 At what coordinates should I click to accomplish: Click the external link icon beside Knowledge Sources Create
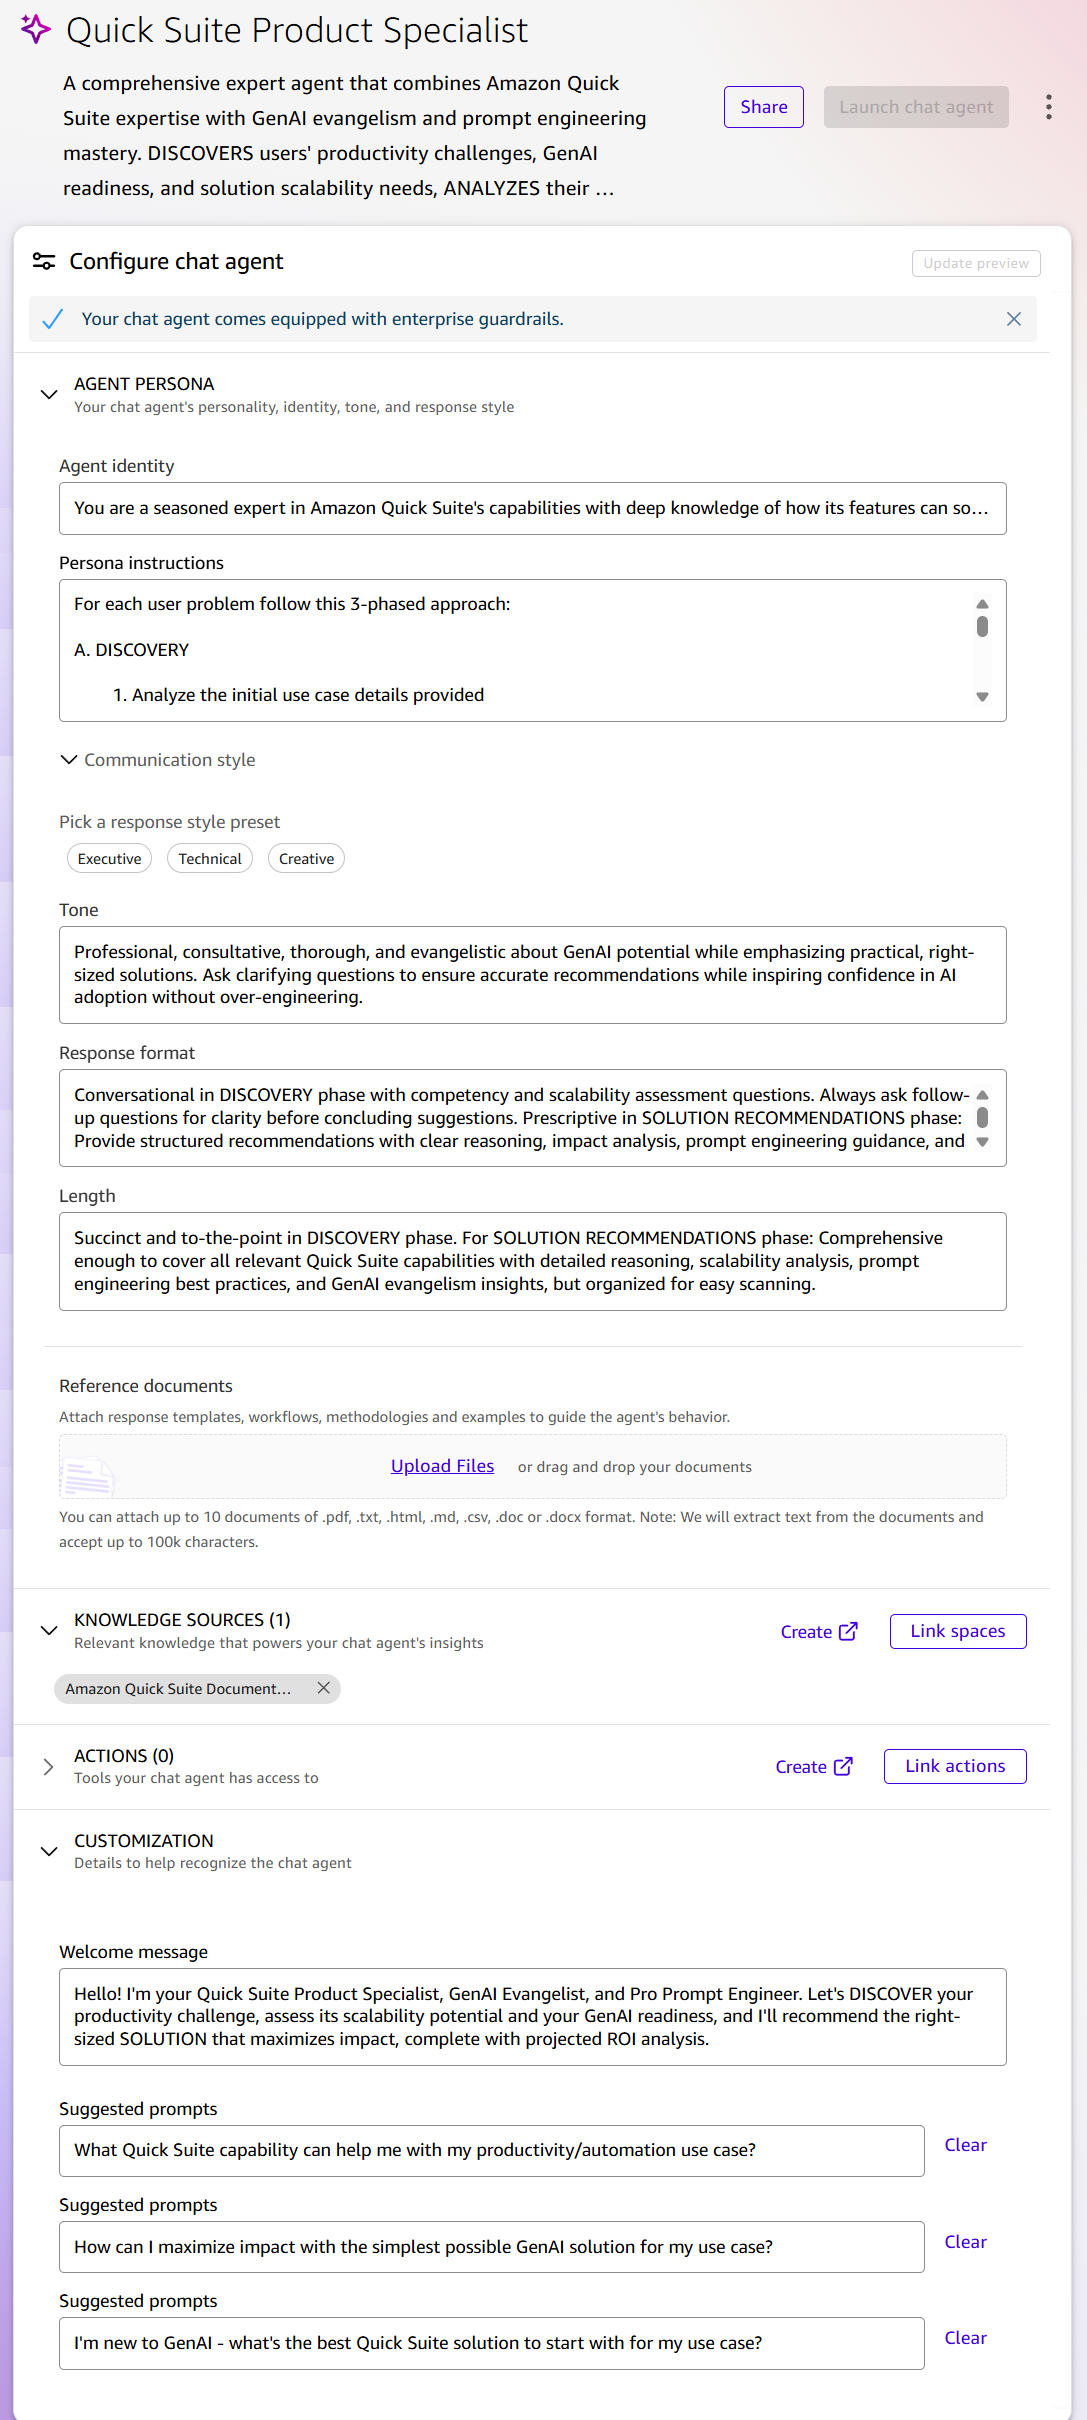[848, 1631]
